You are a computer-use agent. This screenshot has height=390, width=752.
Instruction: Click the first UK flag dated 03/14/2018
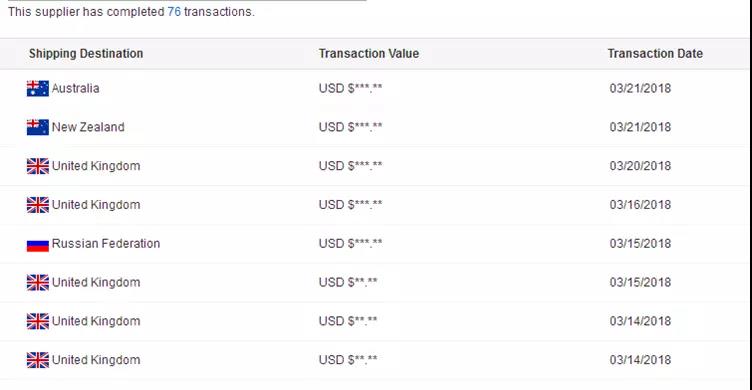click(x=37, y=322)
